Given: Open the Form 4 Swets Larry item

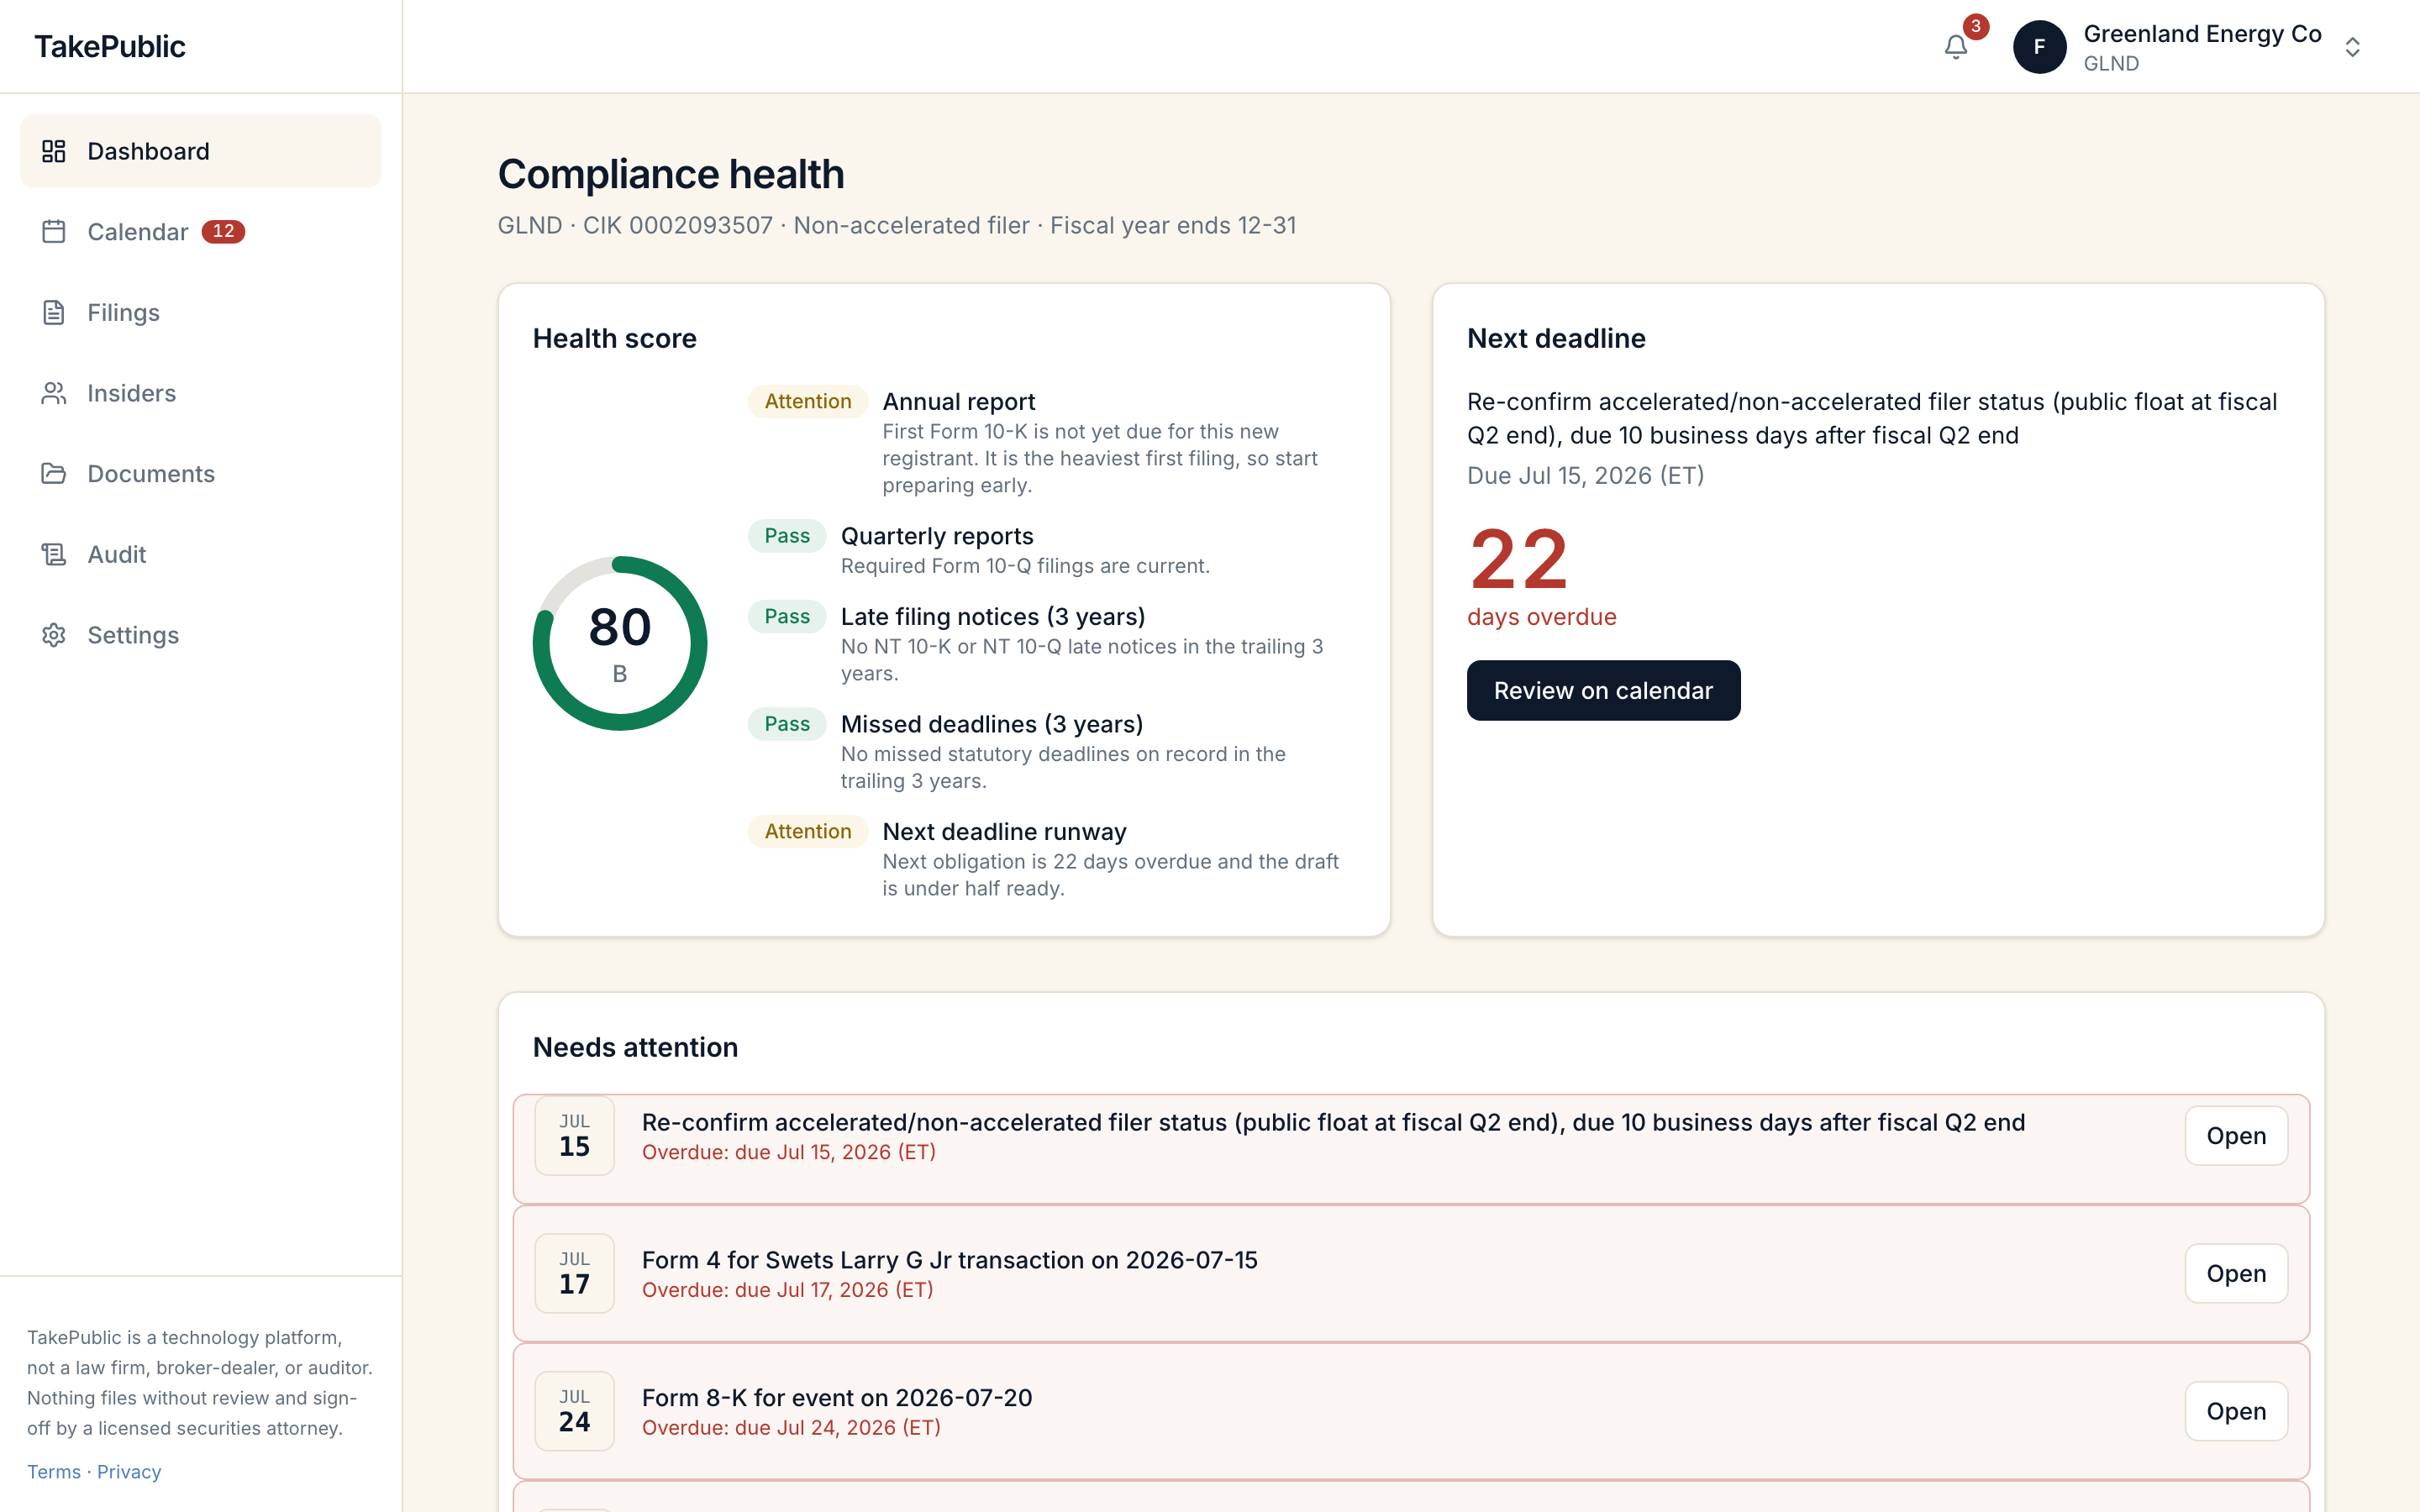Looking at the screenshot, I should 2236,1273.
